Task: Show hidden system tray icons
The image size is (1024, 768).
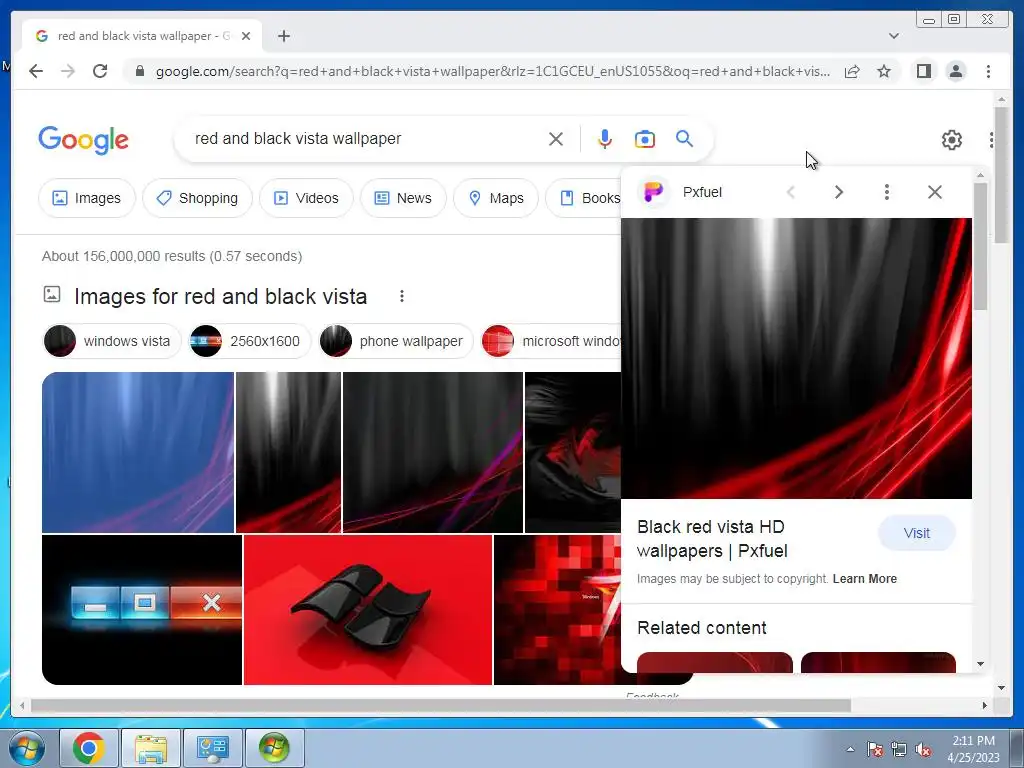Action: 850,749
